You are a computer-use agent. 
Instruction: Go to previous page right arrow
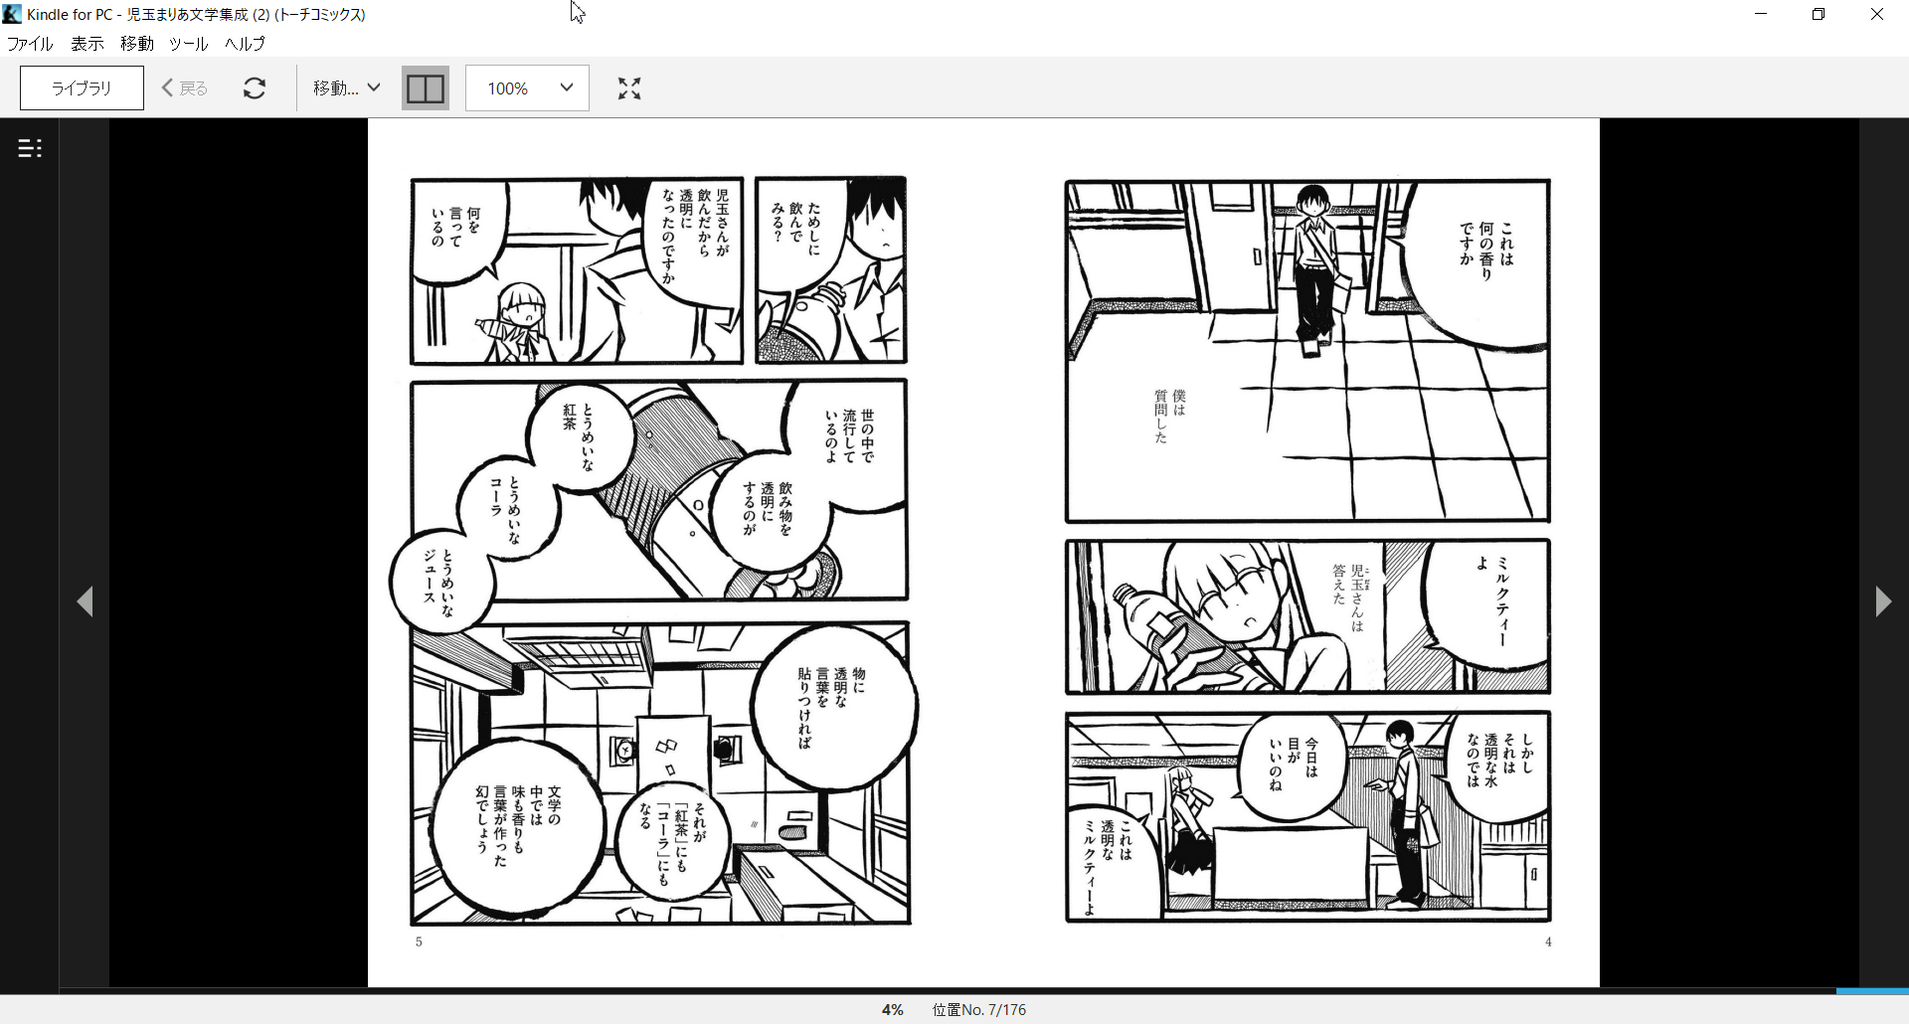[1883, 601]
